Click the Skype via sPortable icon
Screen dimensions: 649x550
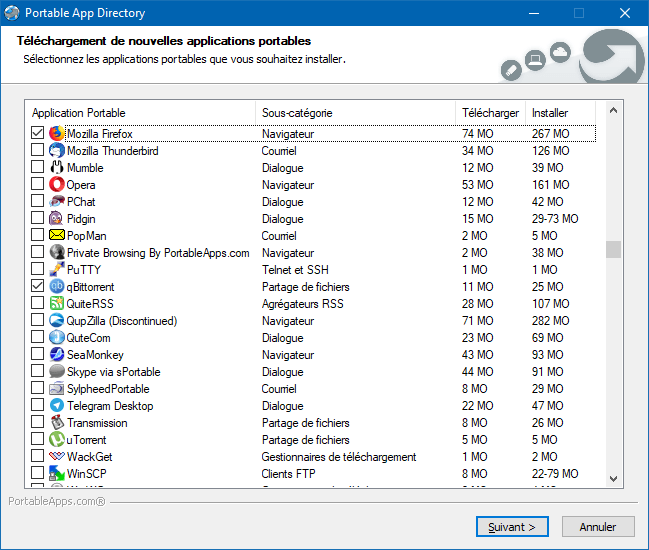point(57,371)
